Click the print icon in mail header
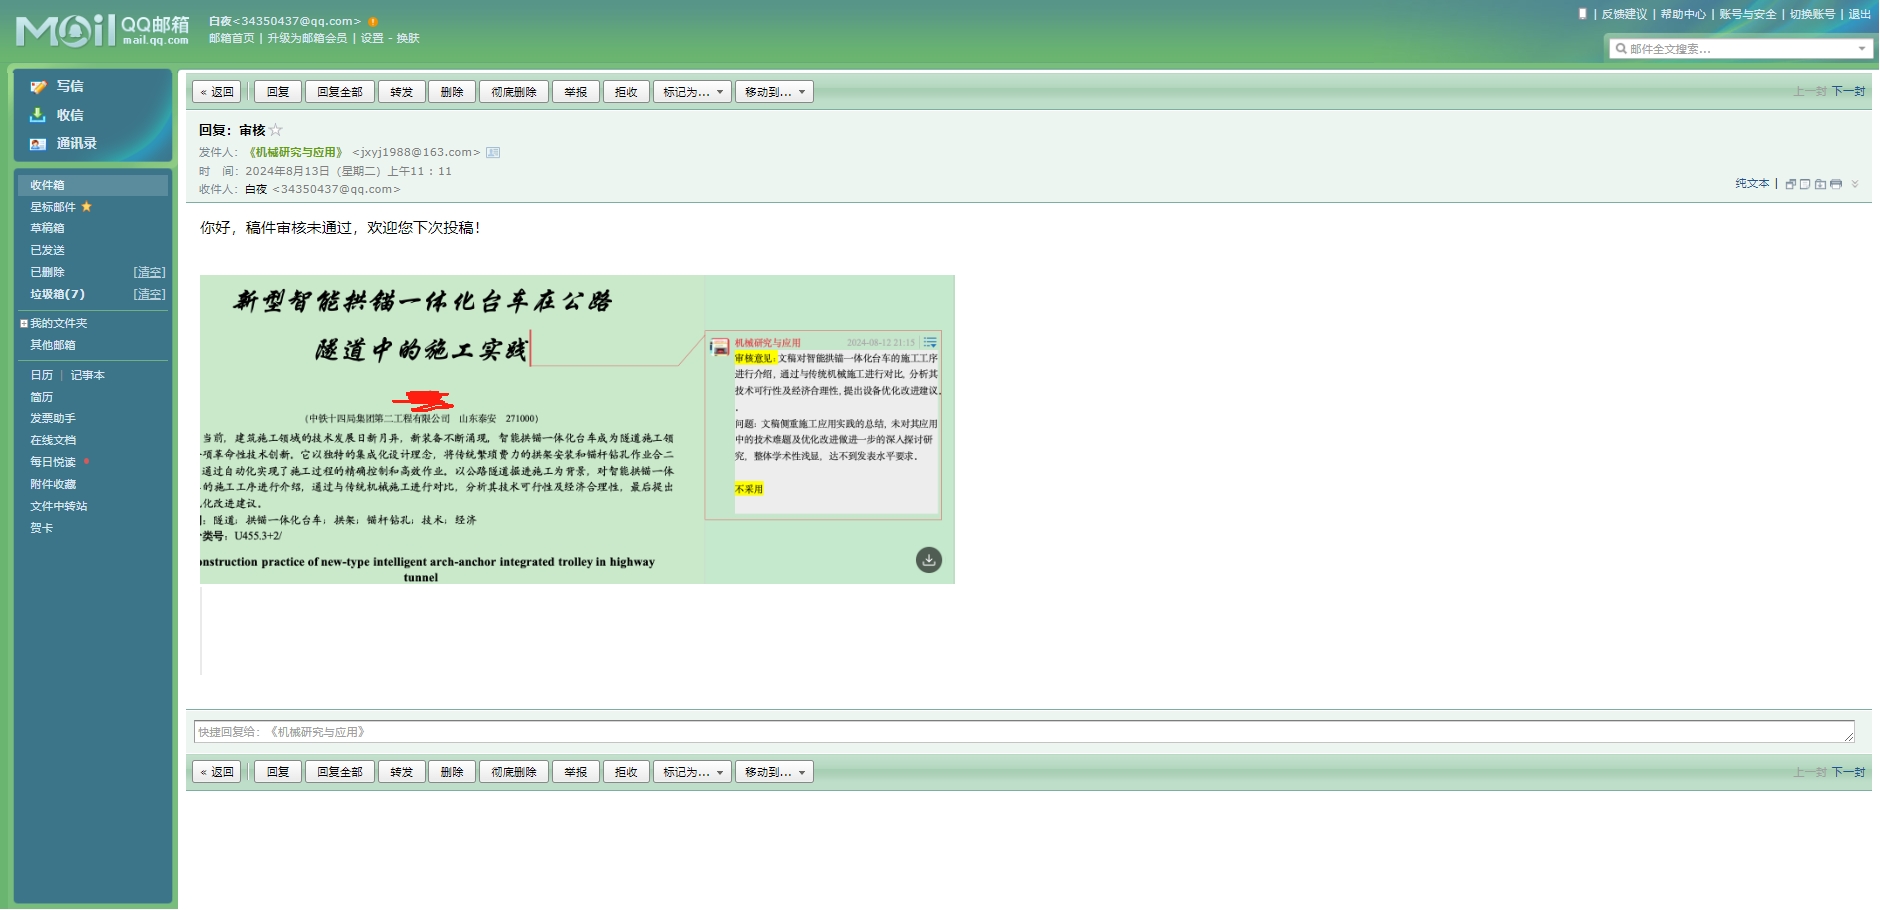This screenshot has height=910, width=1880. pos(1835,184)
